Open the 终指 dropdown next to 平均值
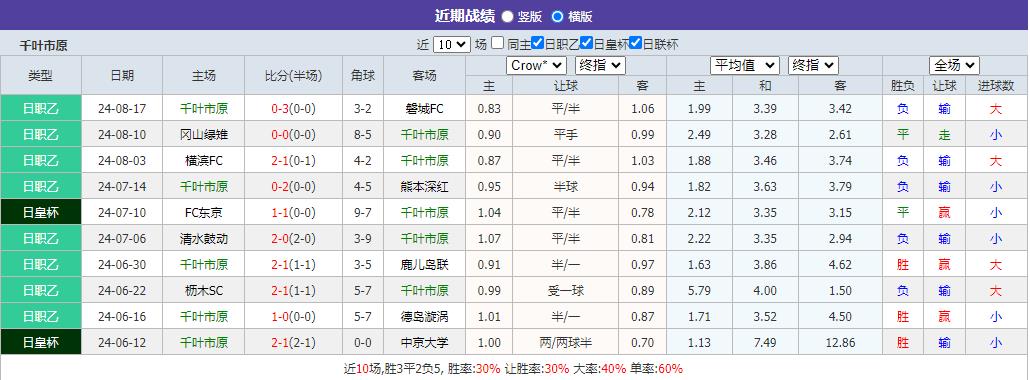This screenshot has height=380, width=1030. pos(813,65)
